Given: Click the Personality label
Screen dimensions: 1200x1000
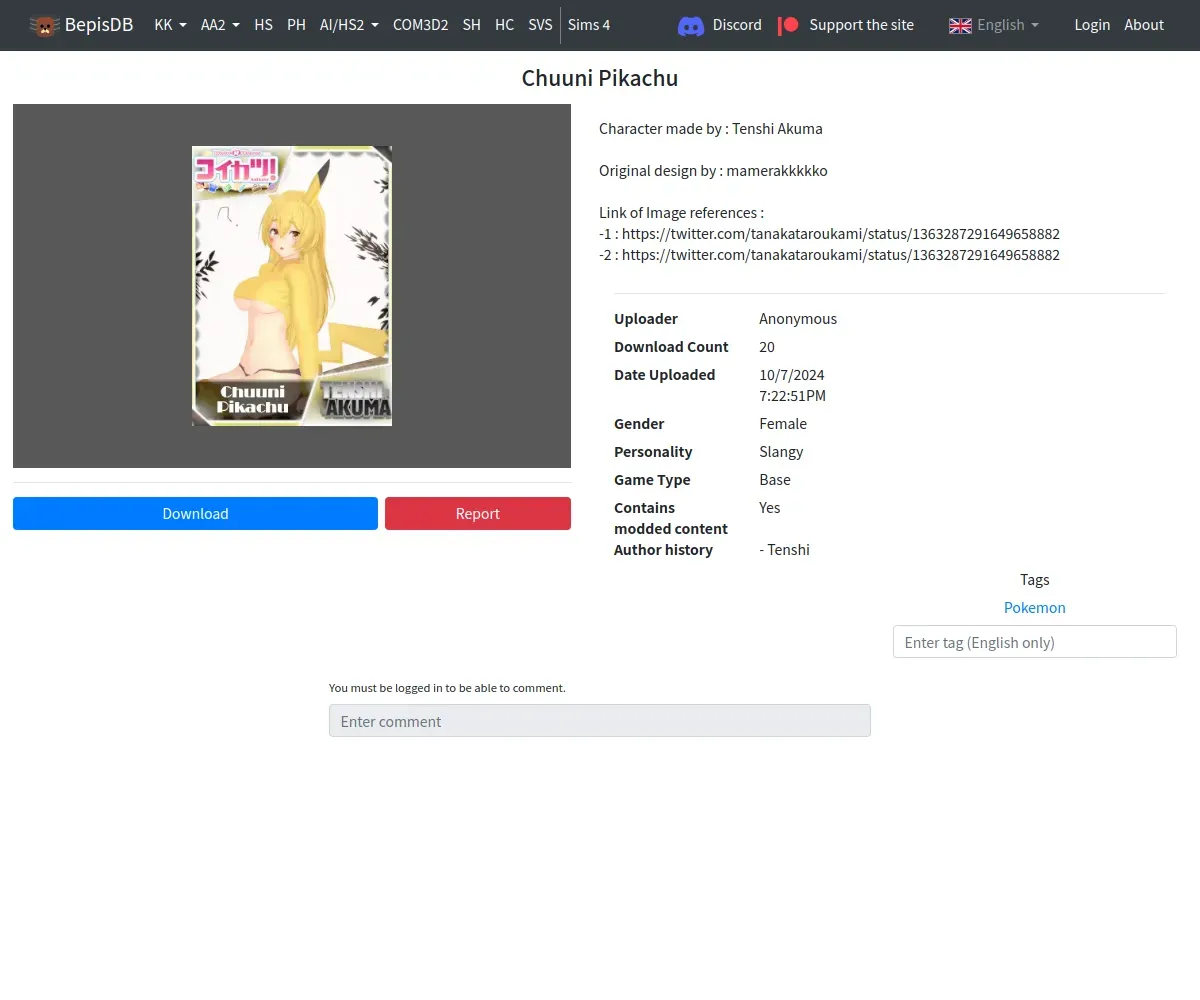Looking at the screenshot, I should pyautogui.click(x=653, y=452).
